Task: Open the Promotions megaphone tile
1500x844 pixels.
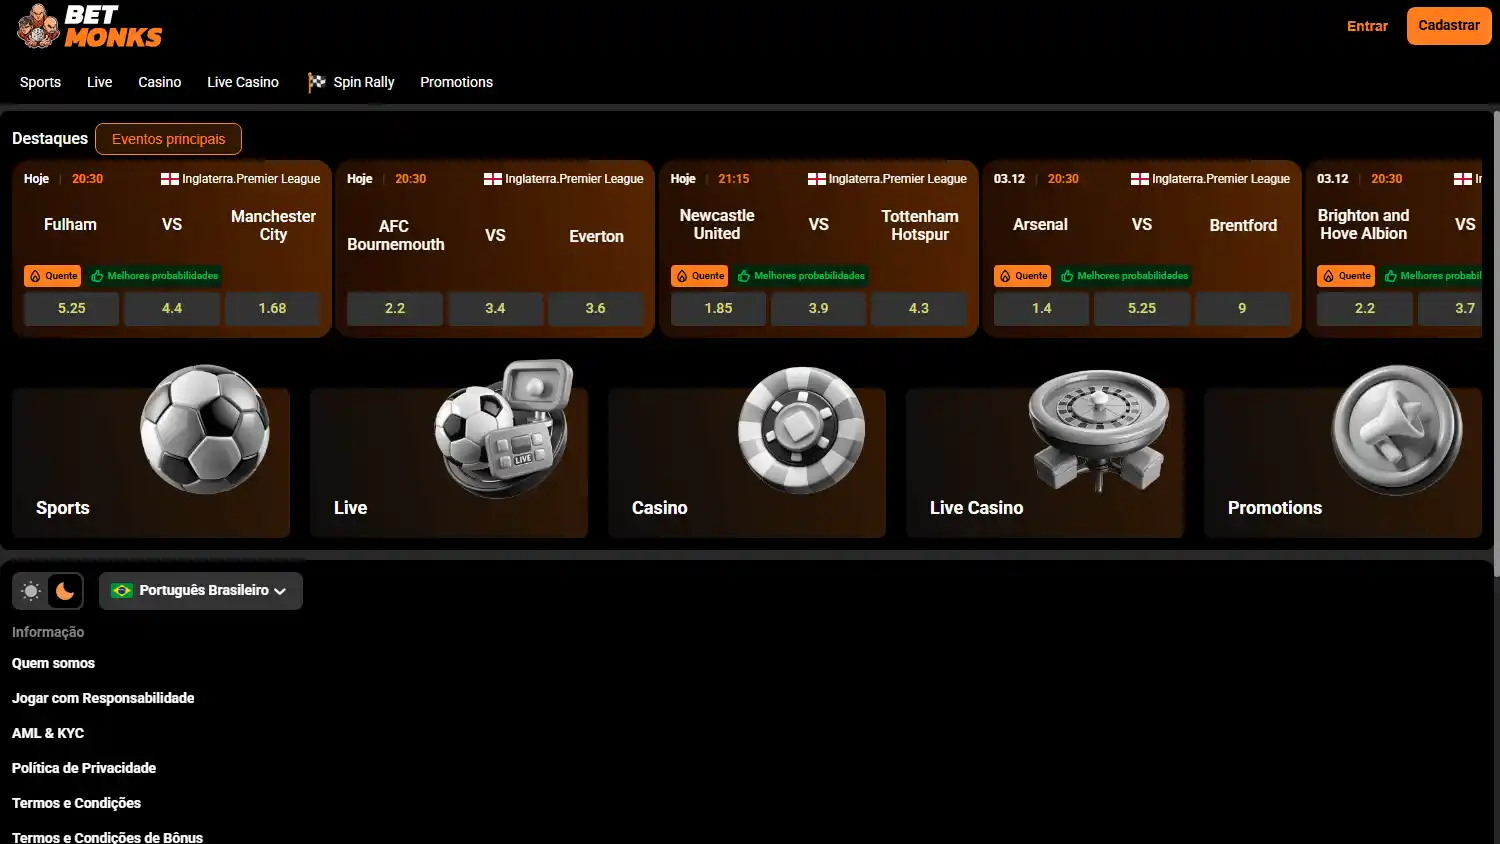Action: pos(1343,462)
